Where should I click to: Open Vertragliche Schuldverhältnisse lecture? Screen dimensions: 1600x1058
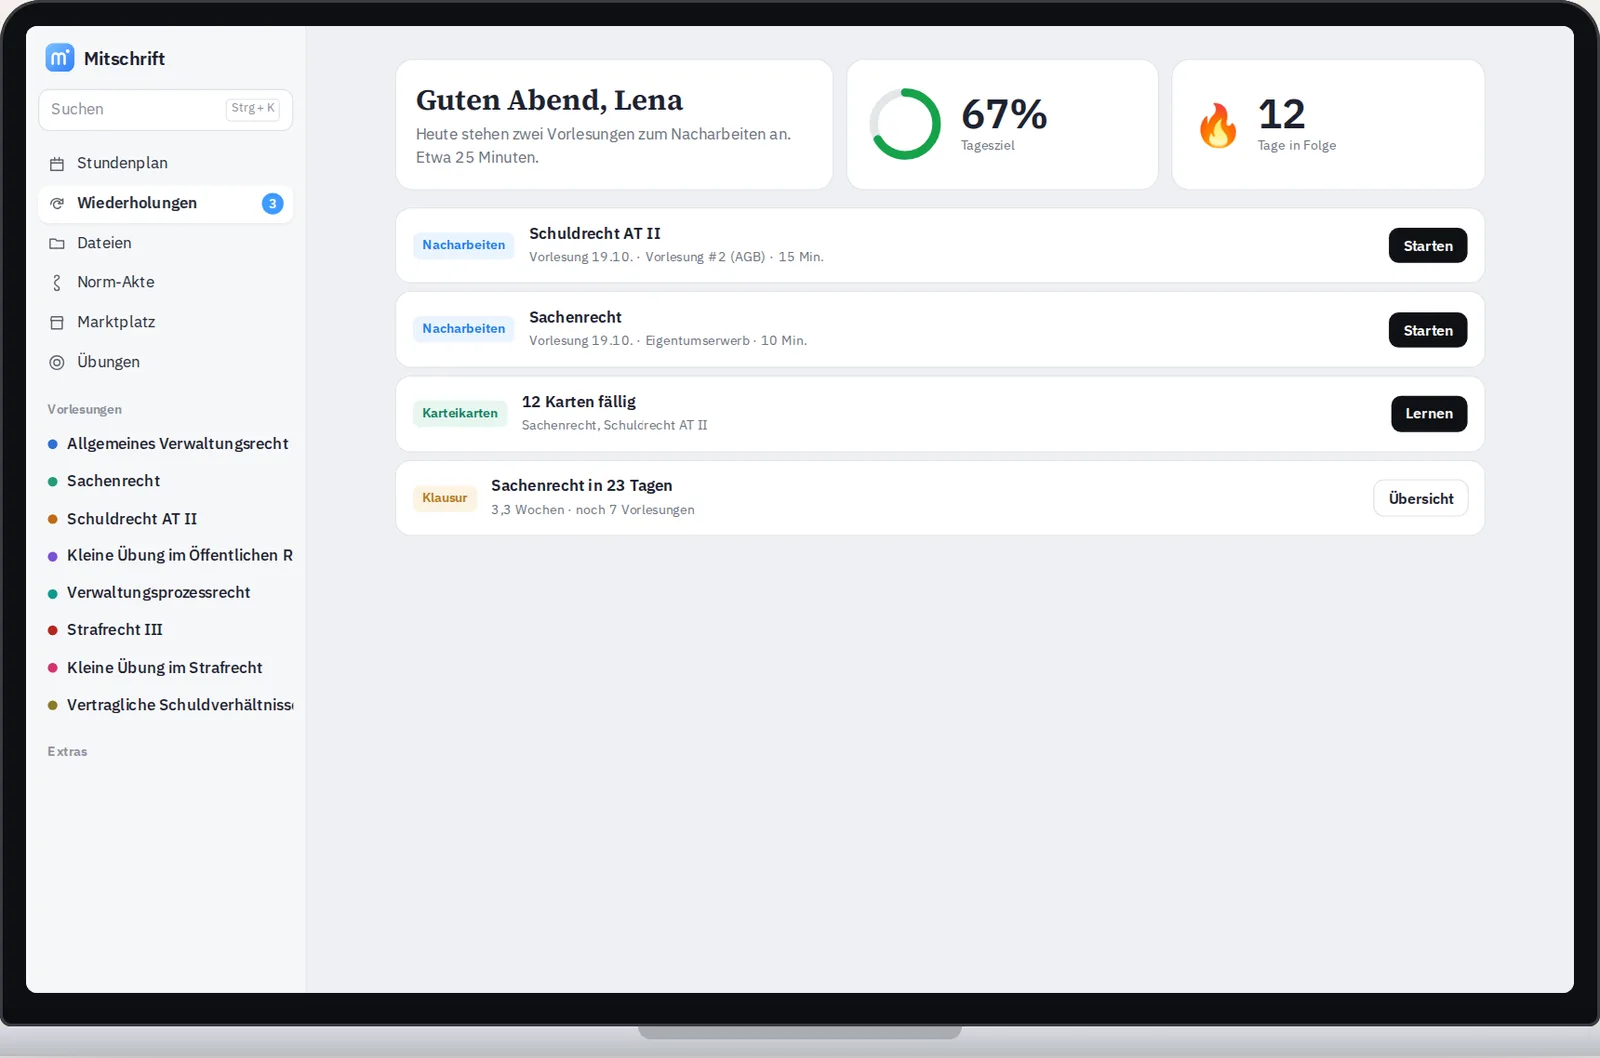coord(168,705)
